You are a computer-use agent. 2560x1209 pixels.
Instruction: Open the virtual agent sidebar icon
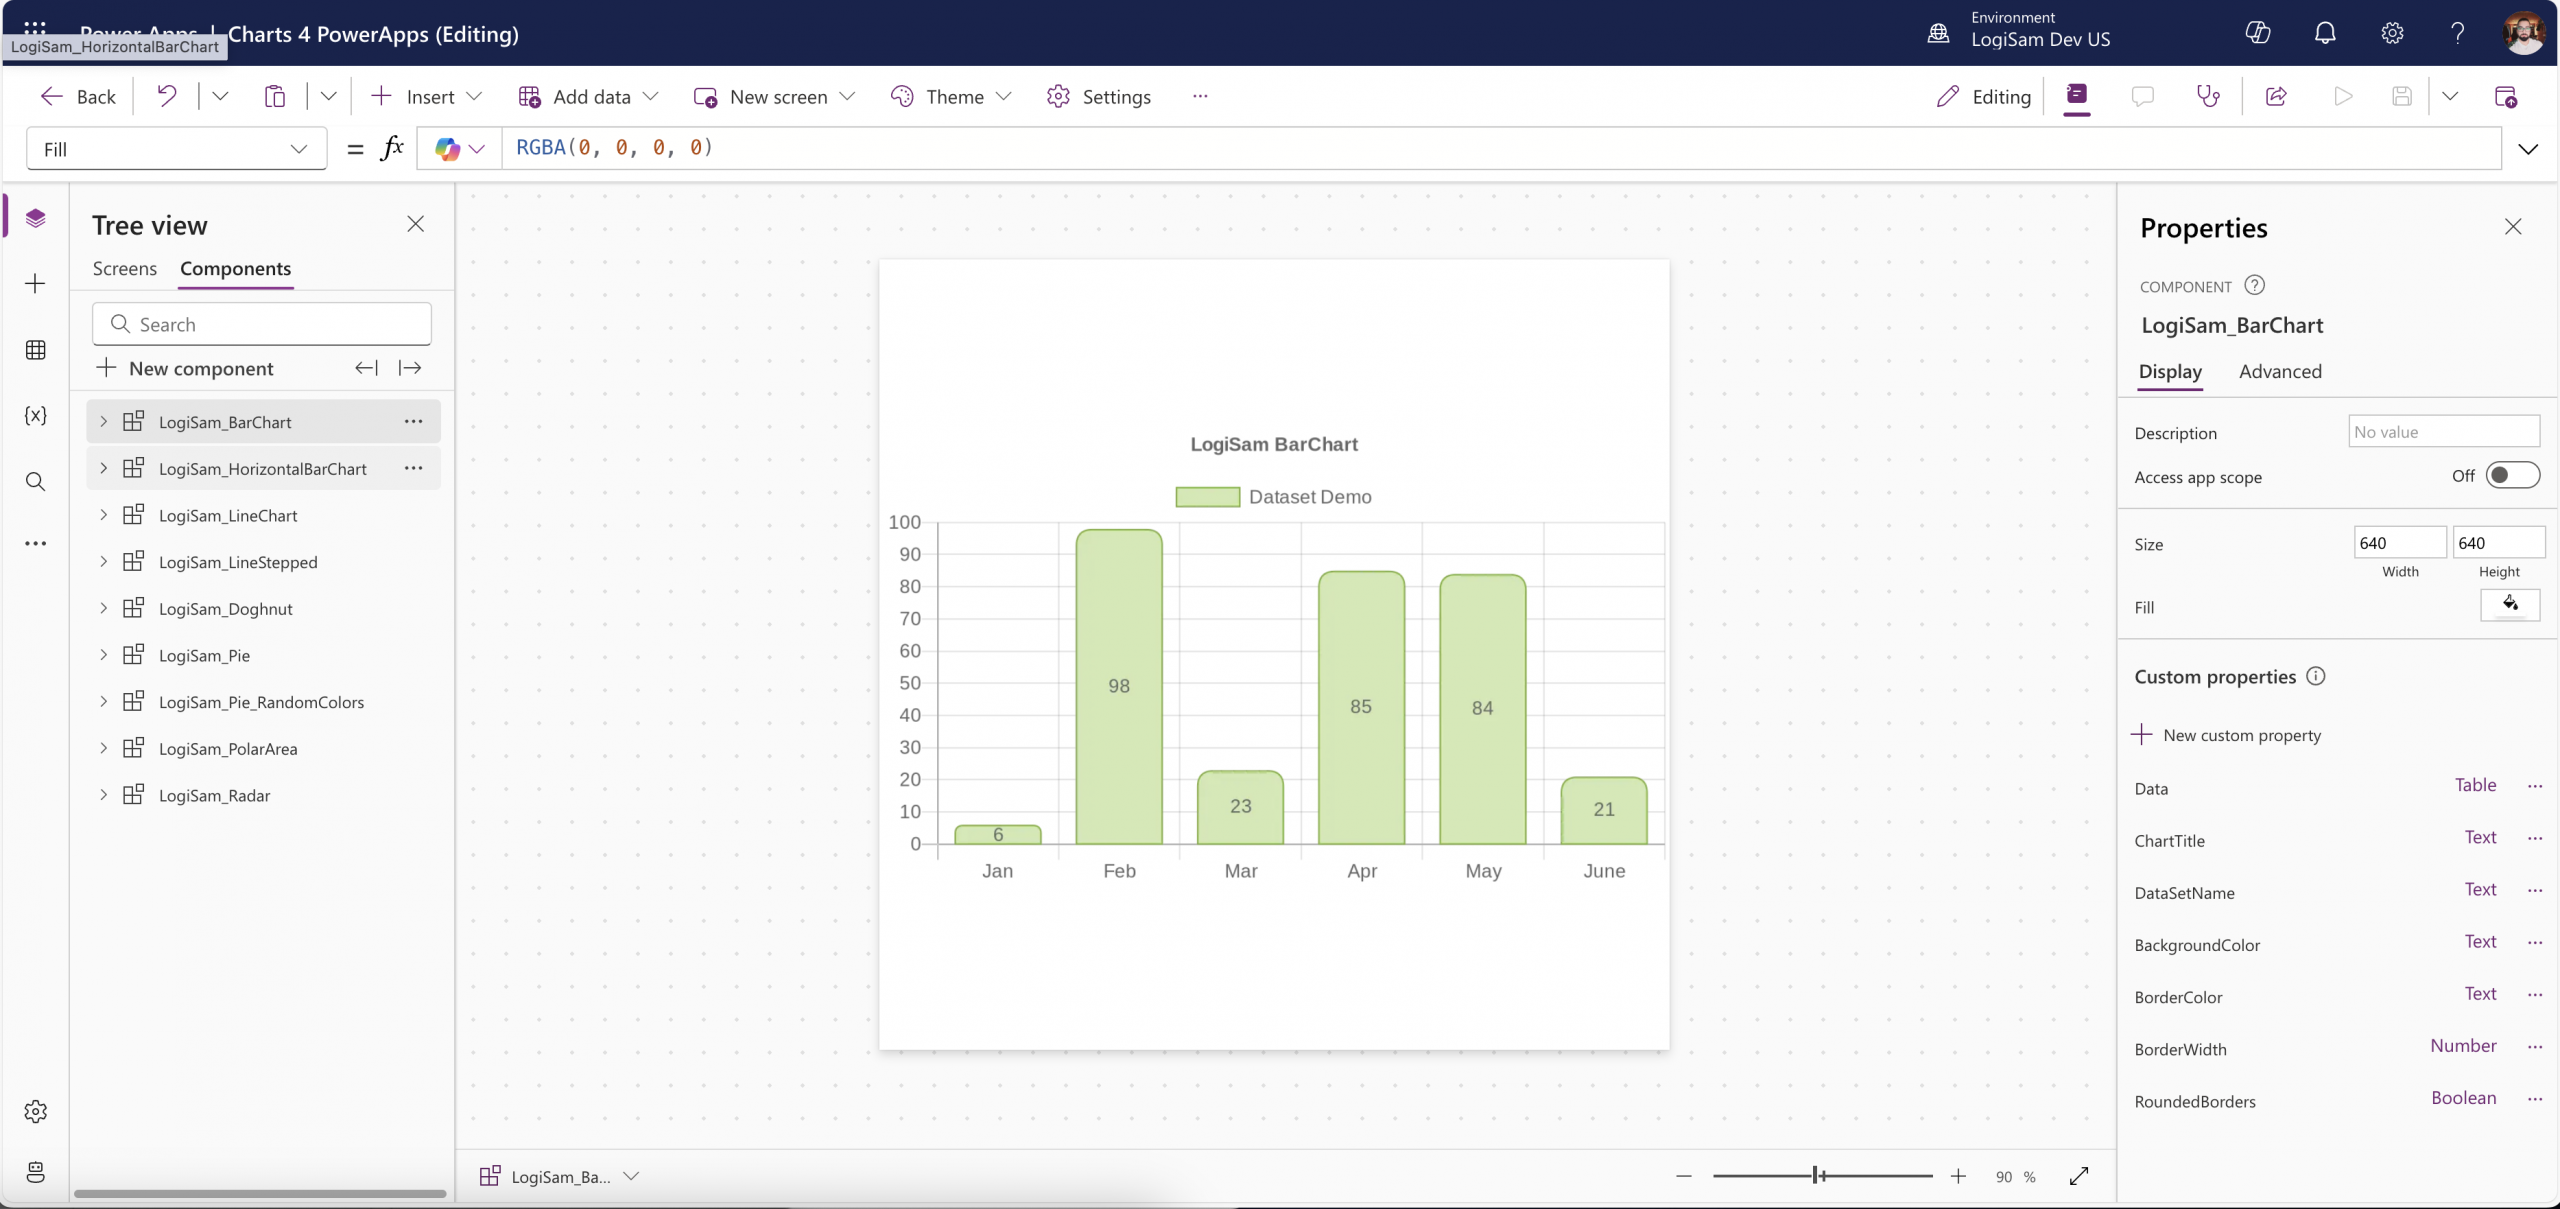(36, 1172)
